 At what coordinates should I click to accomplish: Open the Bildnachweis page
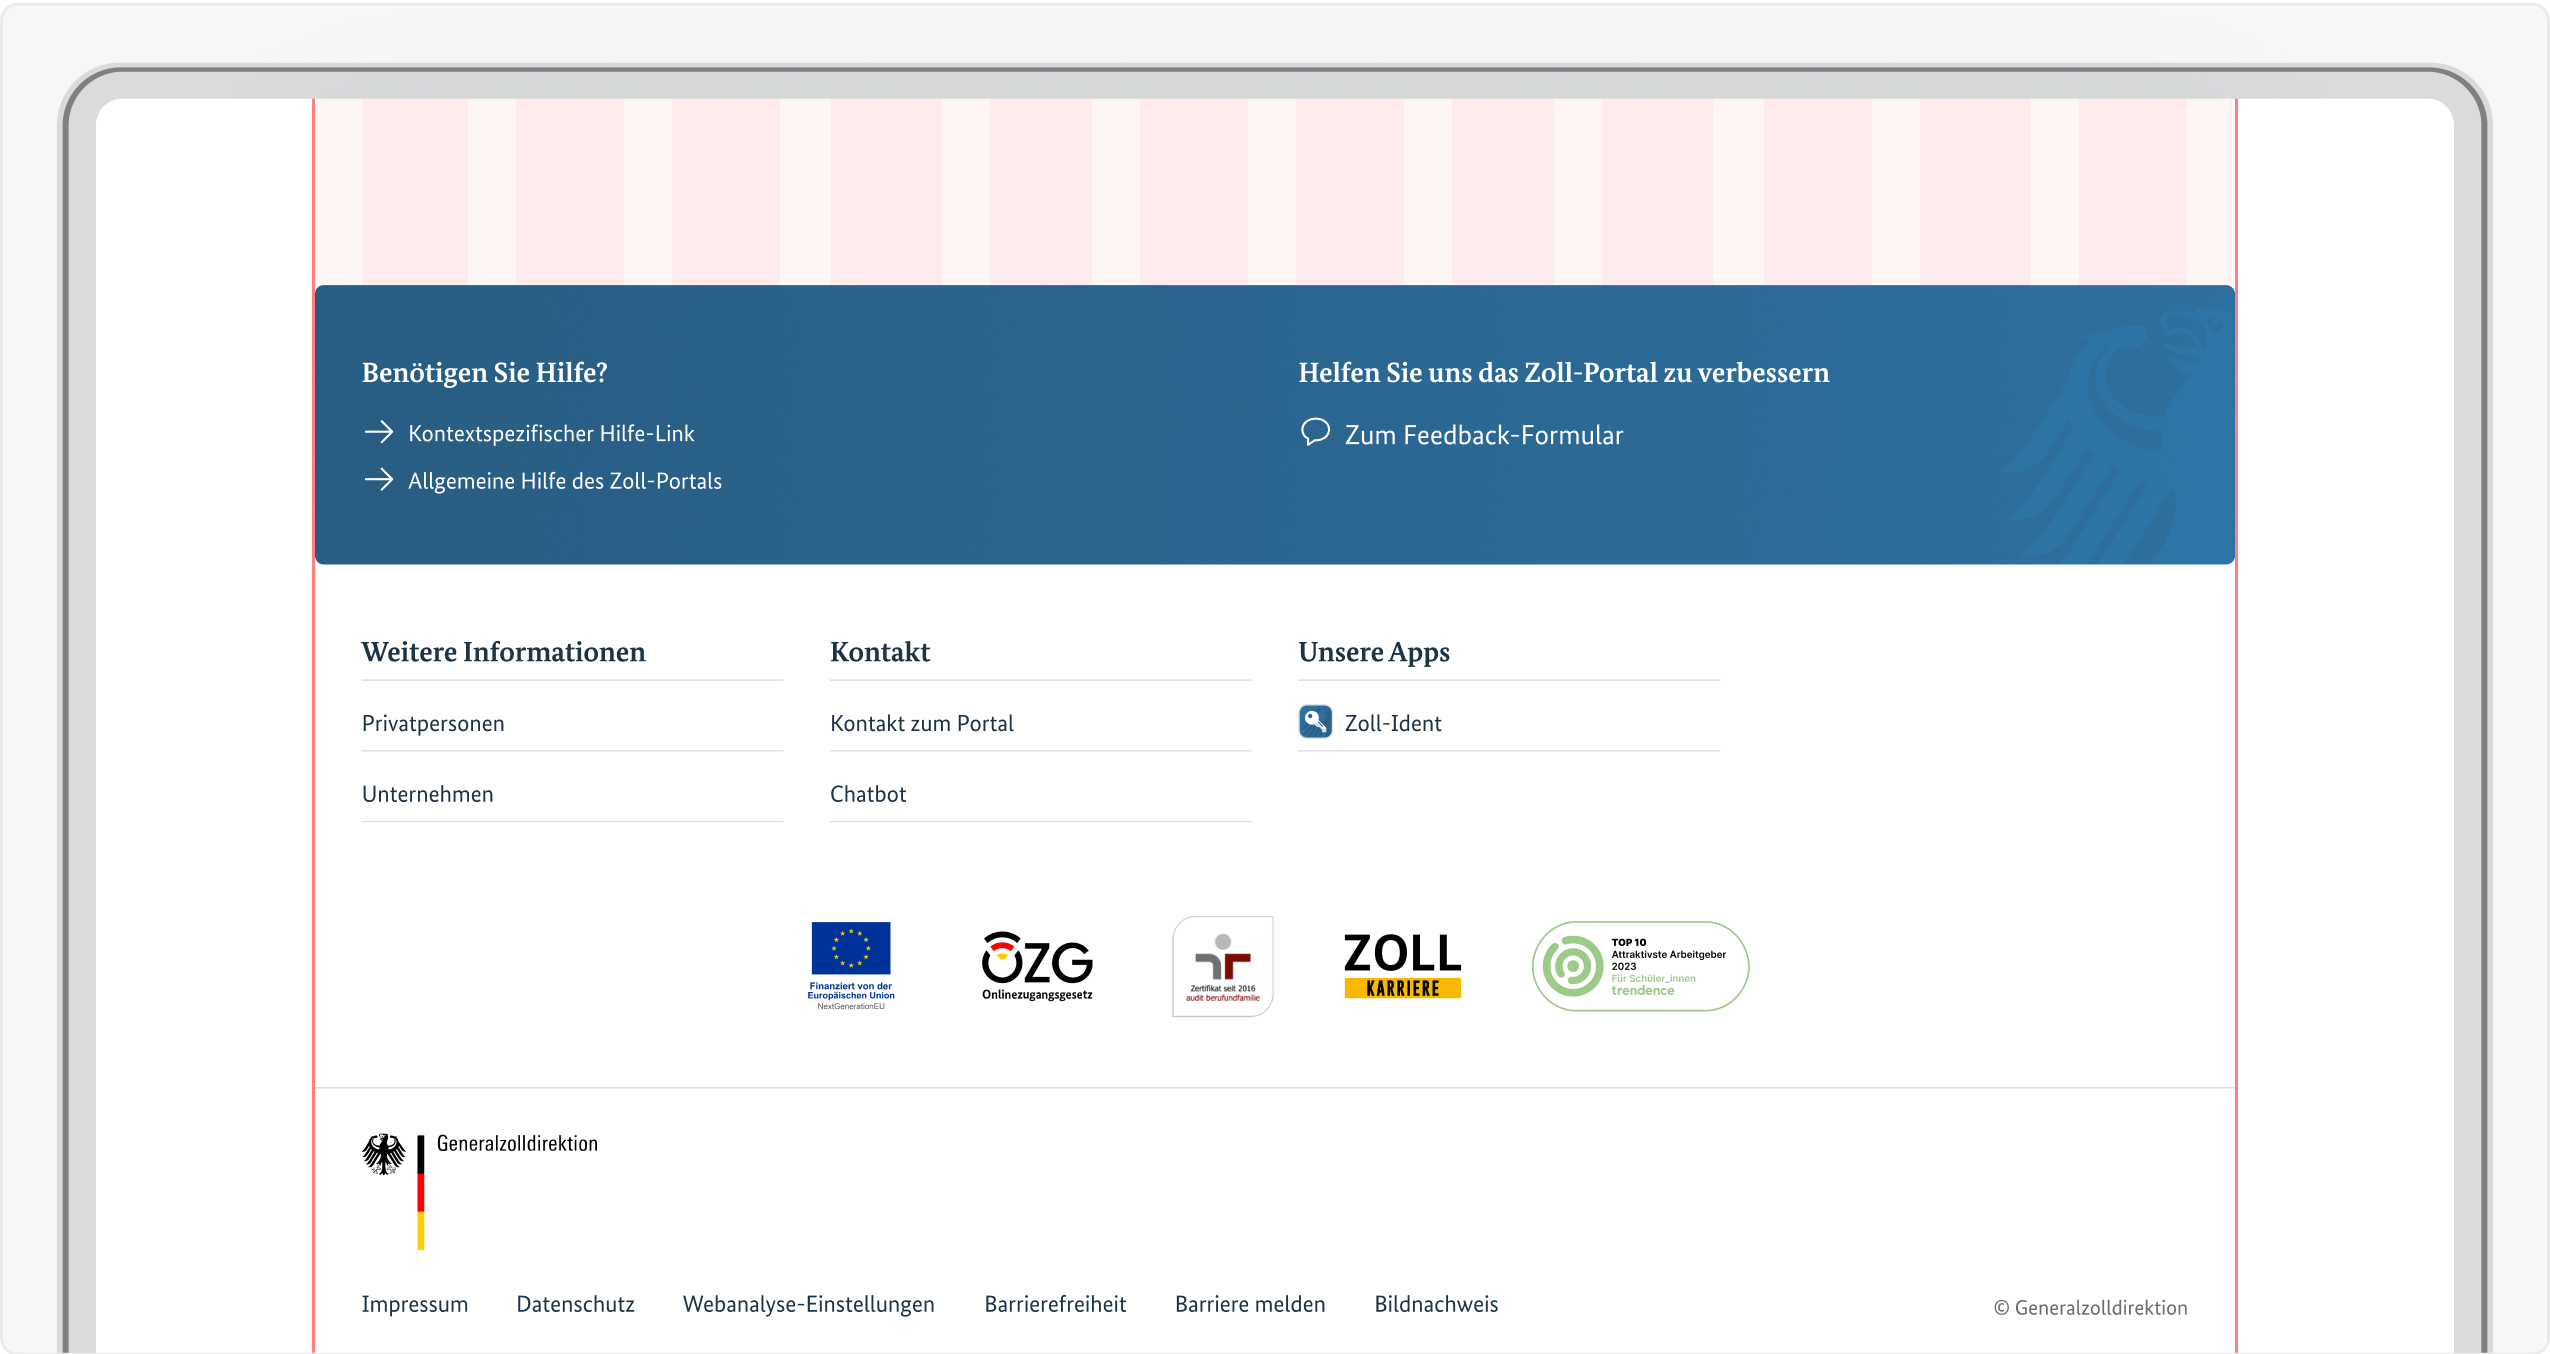(x=1435, y=1303)
